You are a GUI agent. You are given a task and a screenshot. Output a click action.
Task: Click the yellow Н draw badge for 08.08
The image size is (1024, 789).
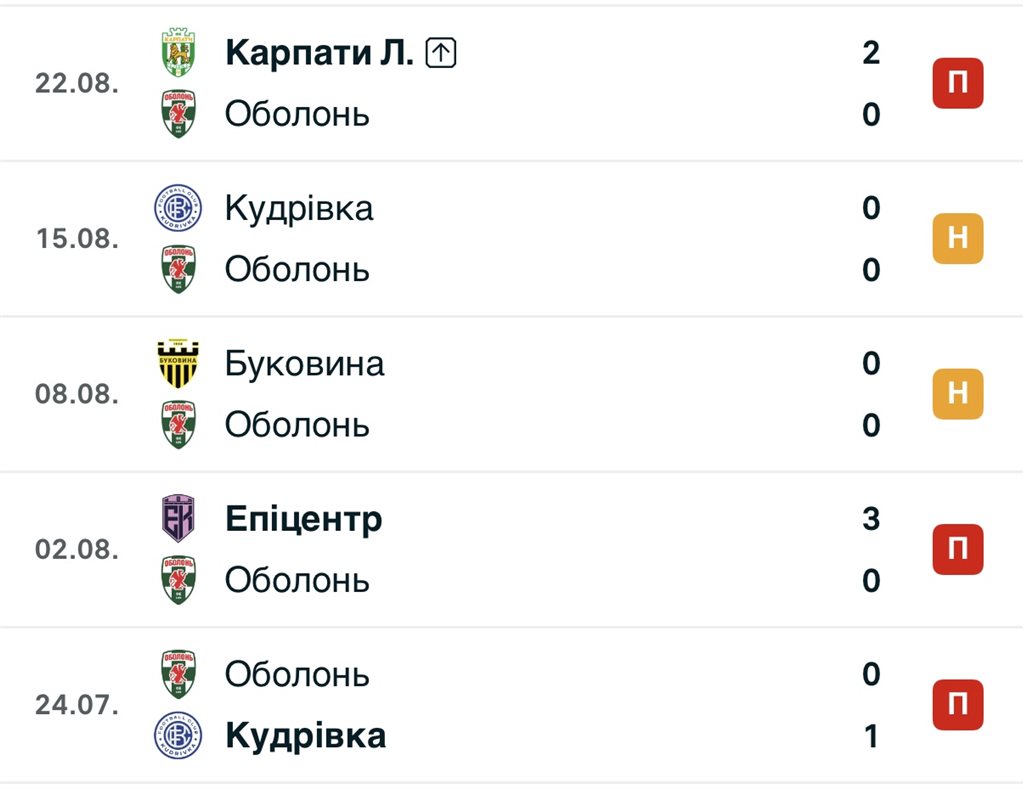(x=957, y=394)
